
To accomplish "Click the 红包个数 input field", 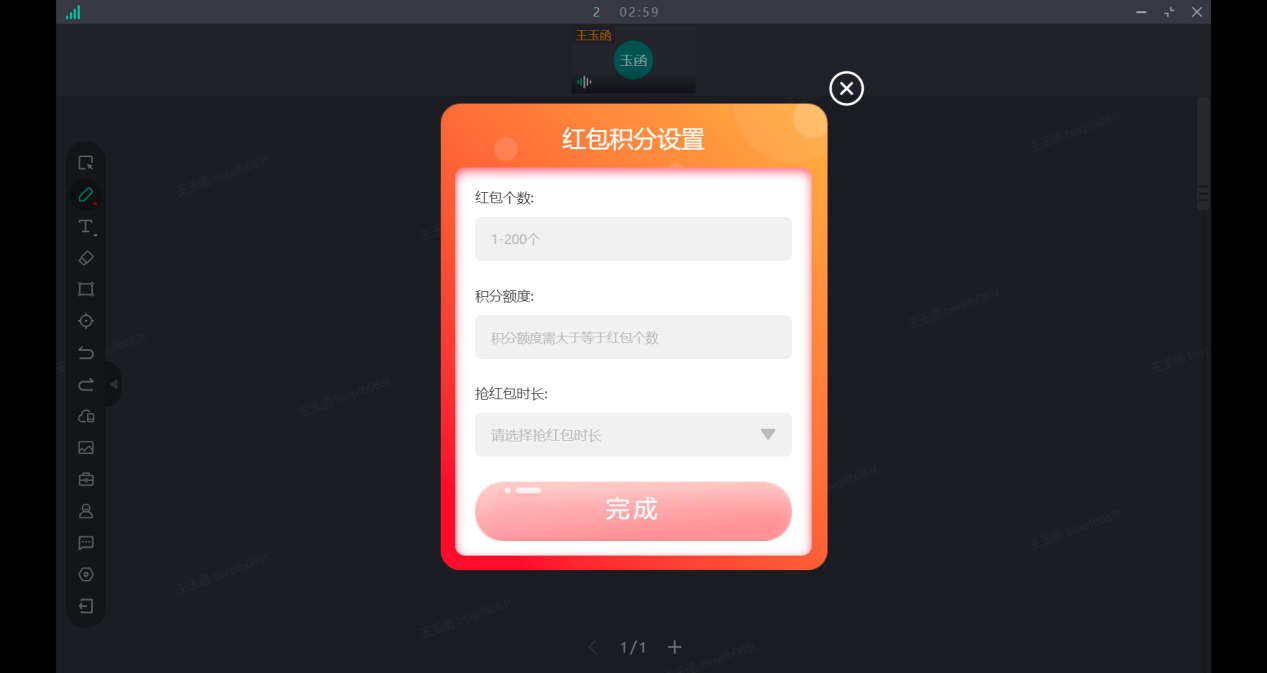I will pos(633,239).
